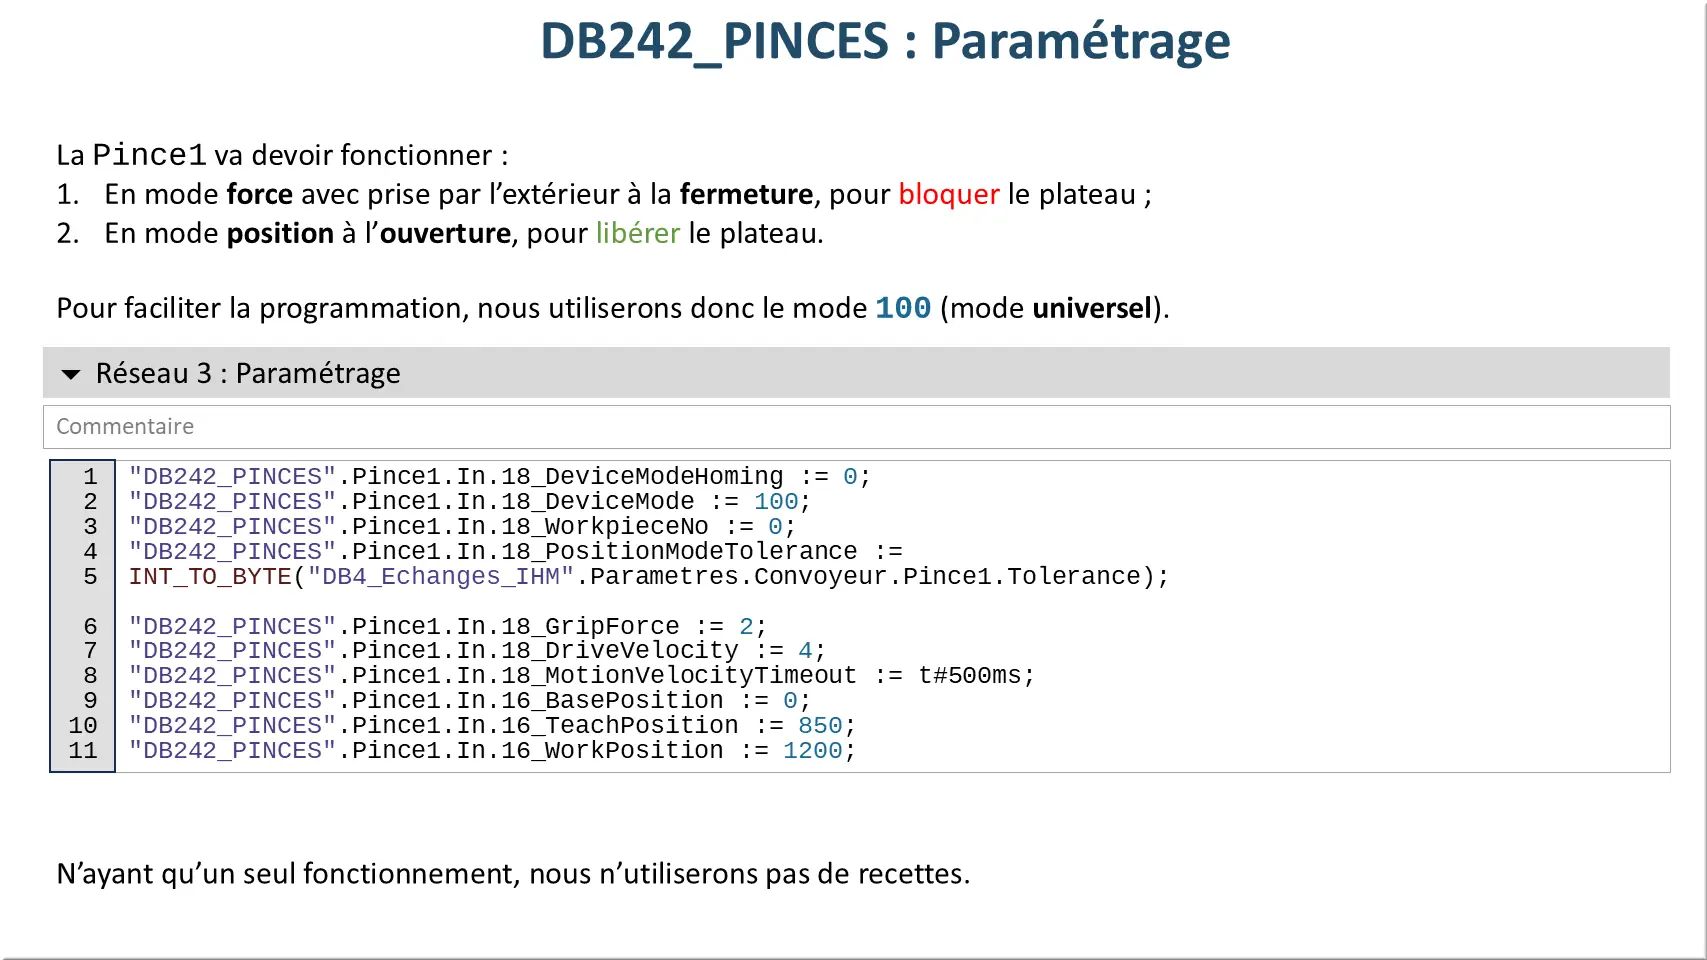Click line number 5 in the gutter

coord(90,577)
